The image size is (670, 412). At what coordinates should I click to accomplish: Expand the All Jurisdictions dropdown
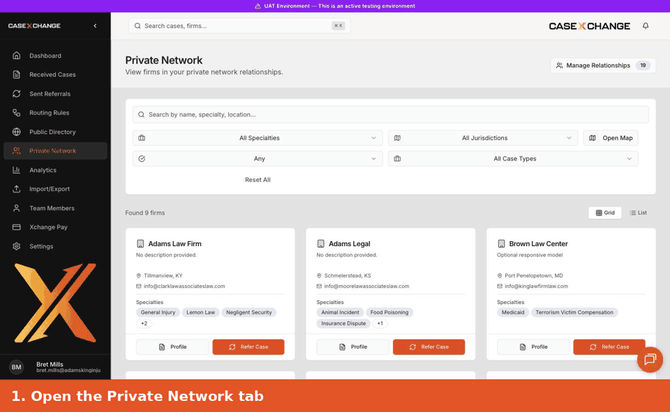click(483, 138)
